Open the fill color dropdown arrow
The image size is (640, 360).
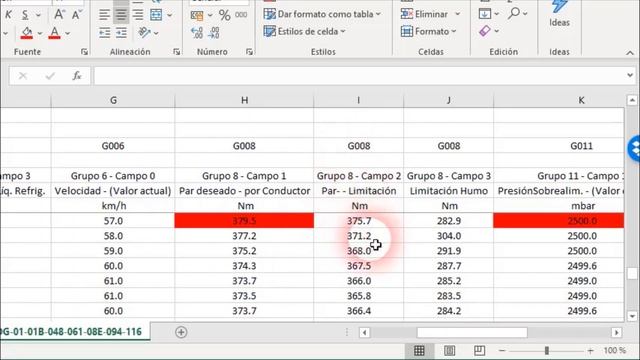pyautogui.click(x=40, y=33)
